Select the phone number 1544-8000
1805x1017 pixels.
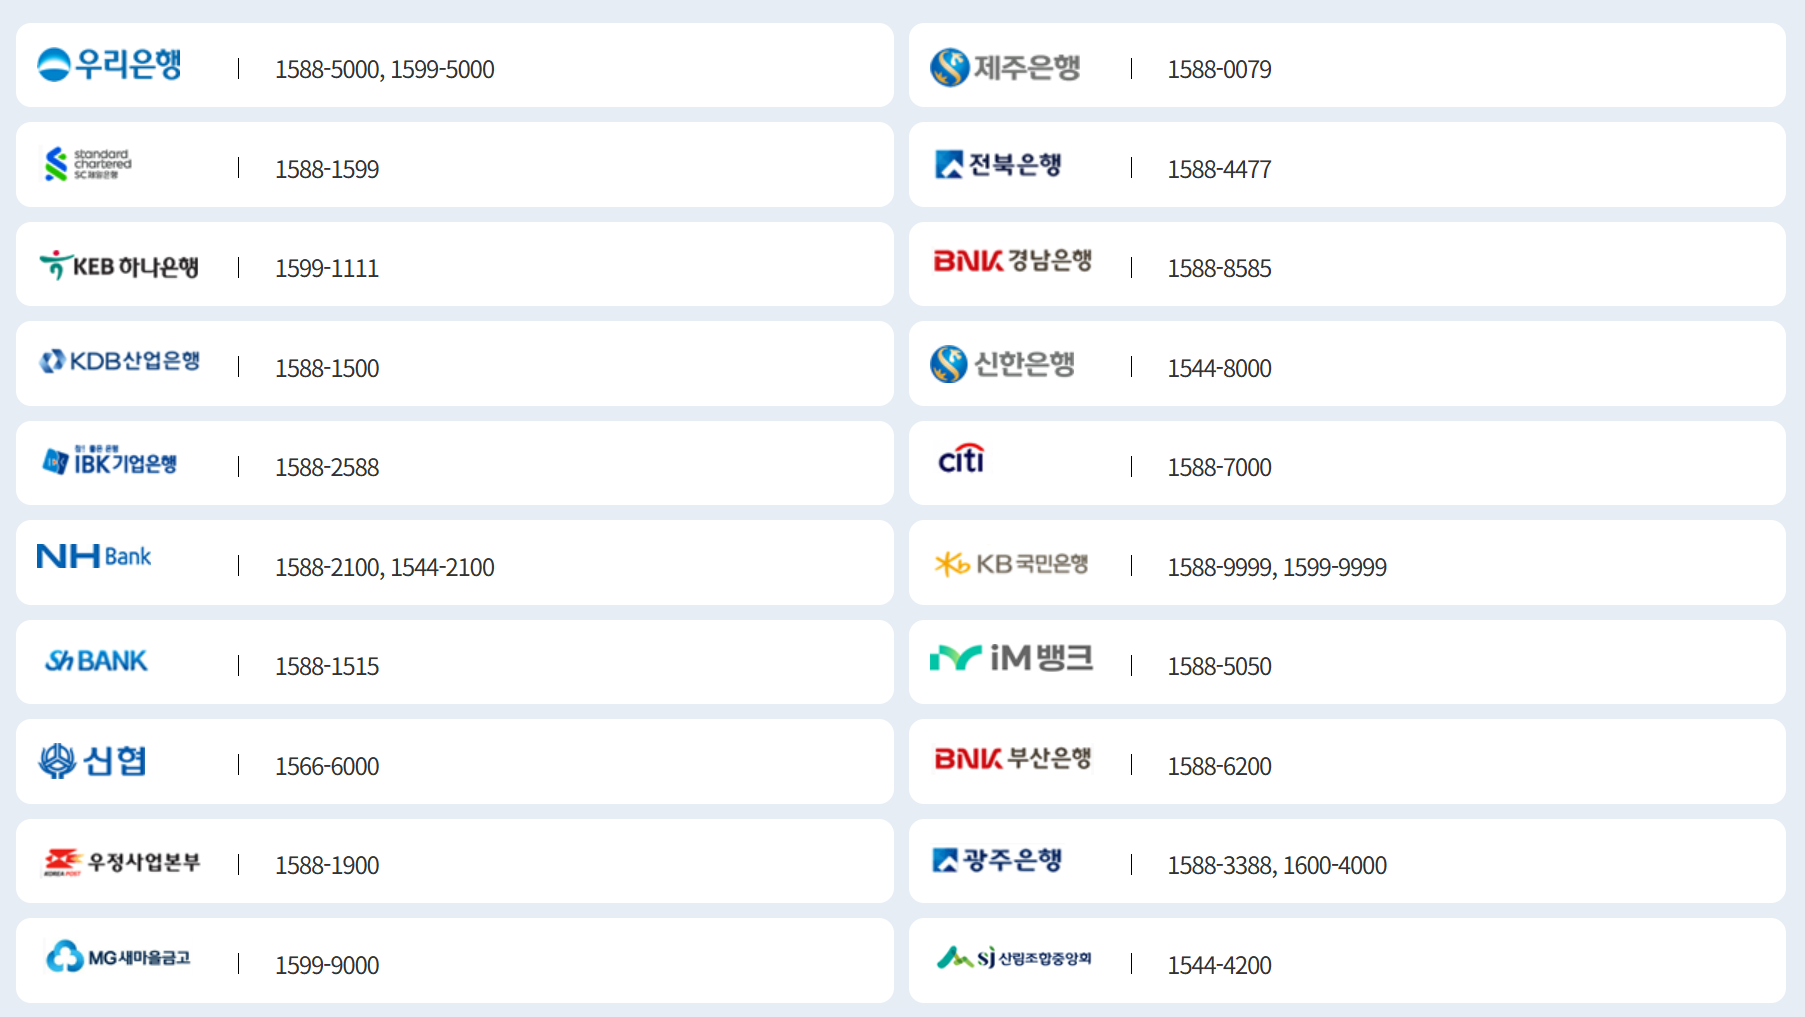pyautogui.click(x=1220, y=368)
